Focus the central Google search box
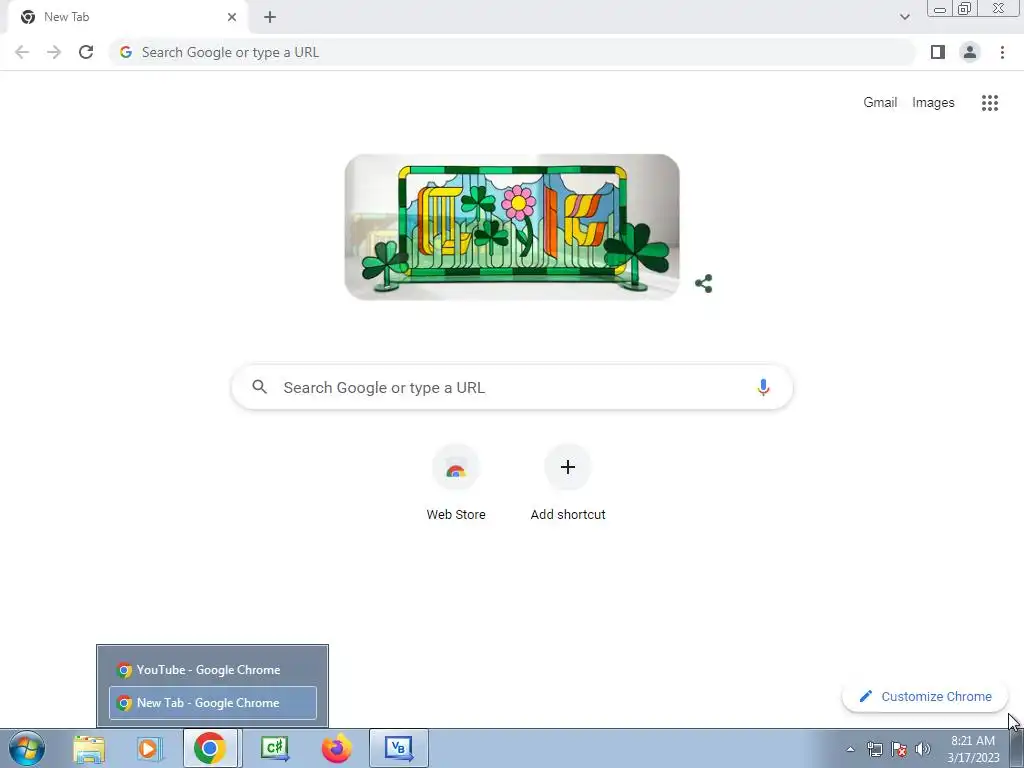 [x=512, y=387]
